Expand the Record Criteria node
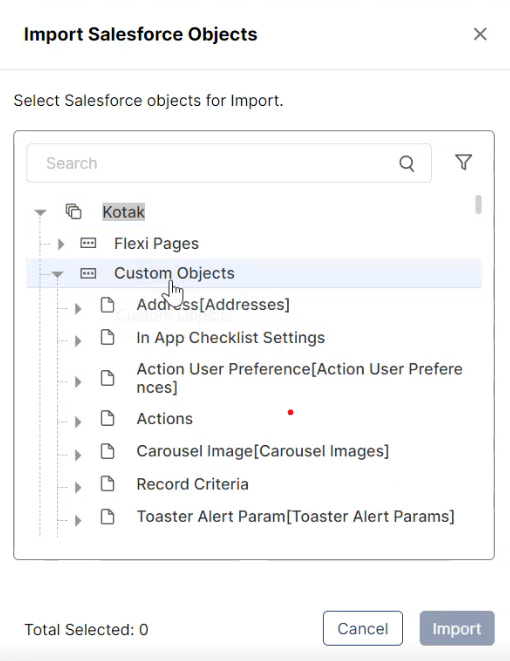The width and height of the screenshot is (510, 661). click(x=78, y=487)
